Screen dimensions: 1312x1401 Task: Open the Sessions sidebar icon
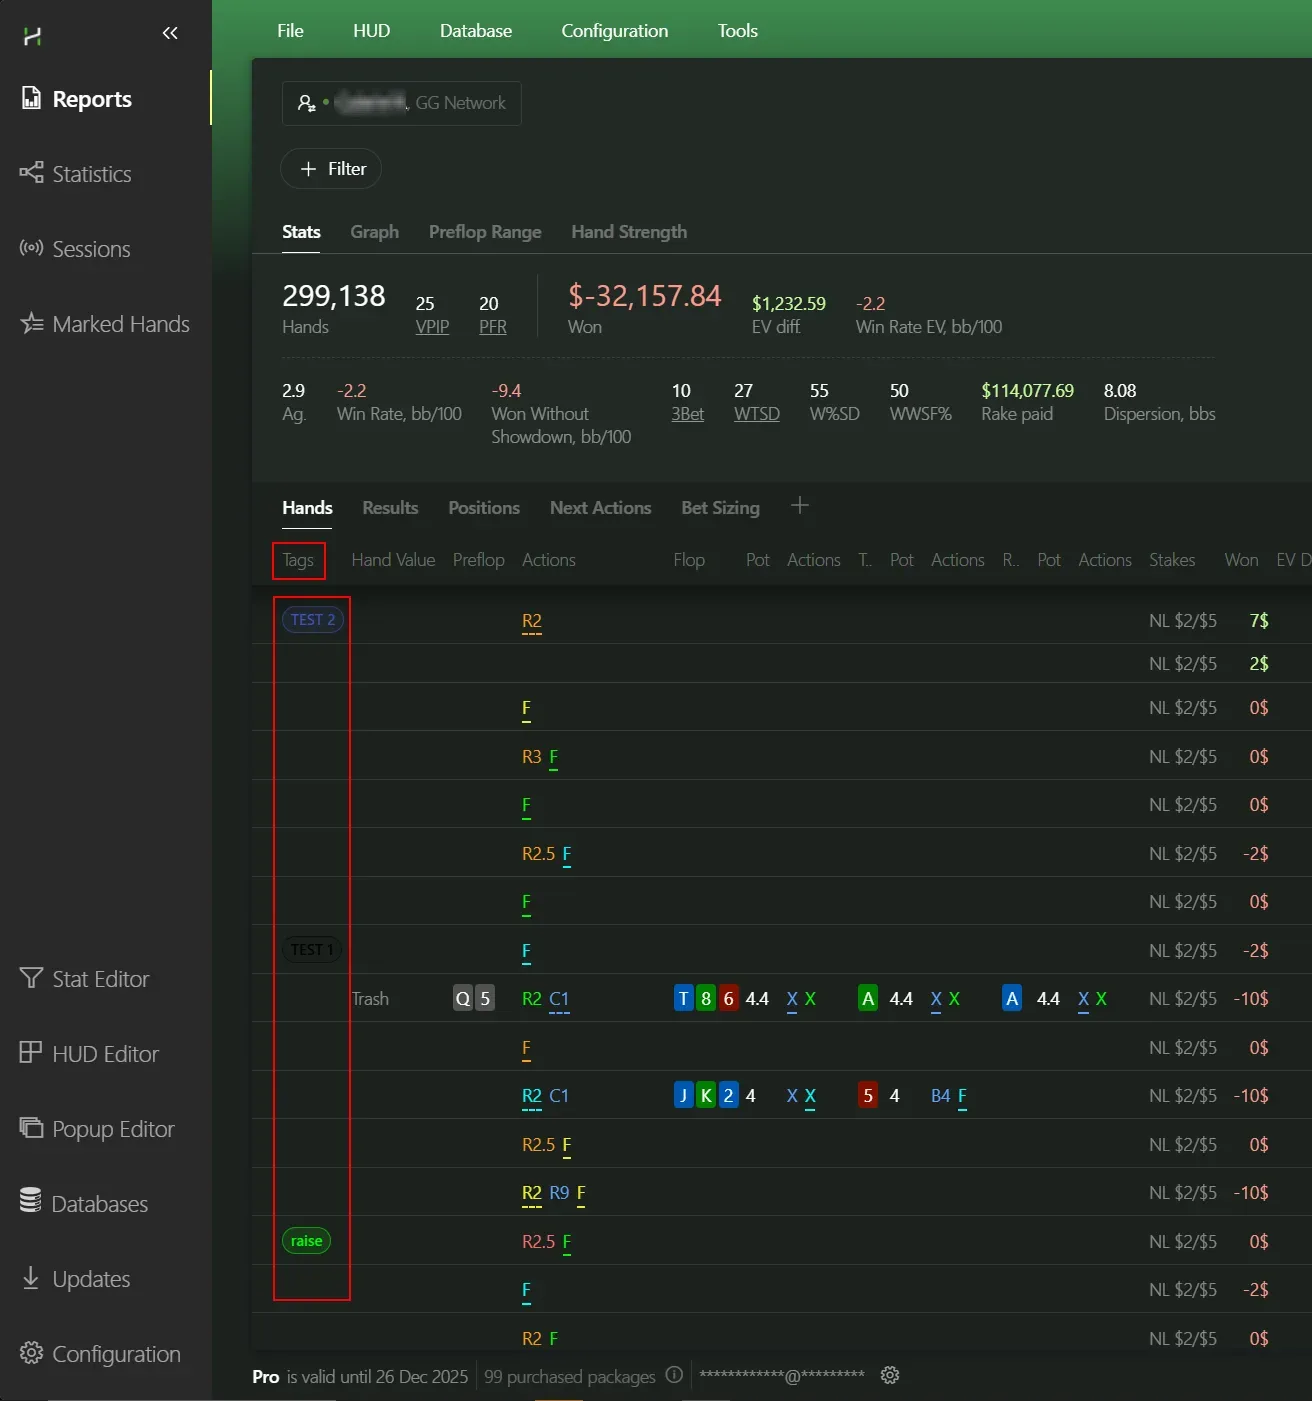tap(31, 248)
